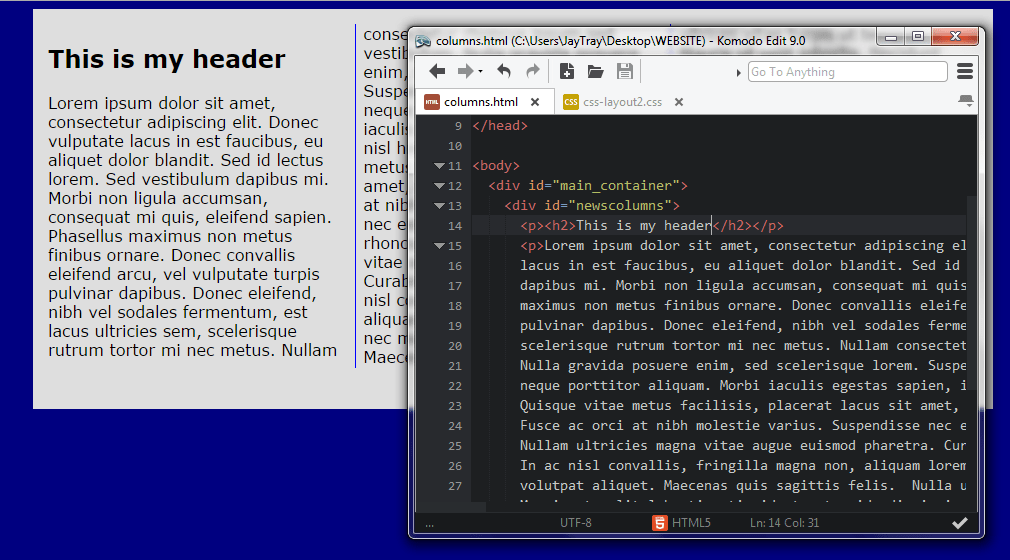
Task: Click the UTF-8 encoding in the status bar
Action: 575,523
